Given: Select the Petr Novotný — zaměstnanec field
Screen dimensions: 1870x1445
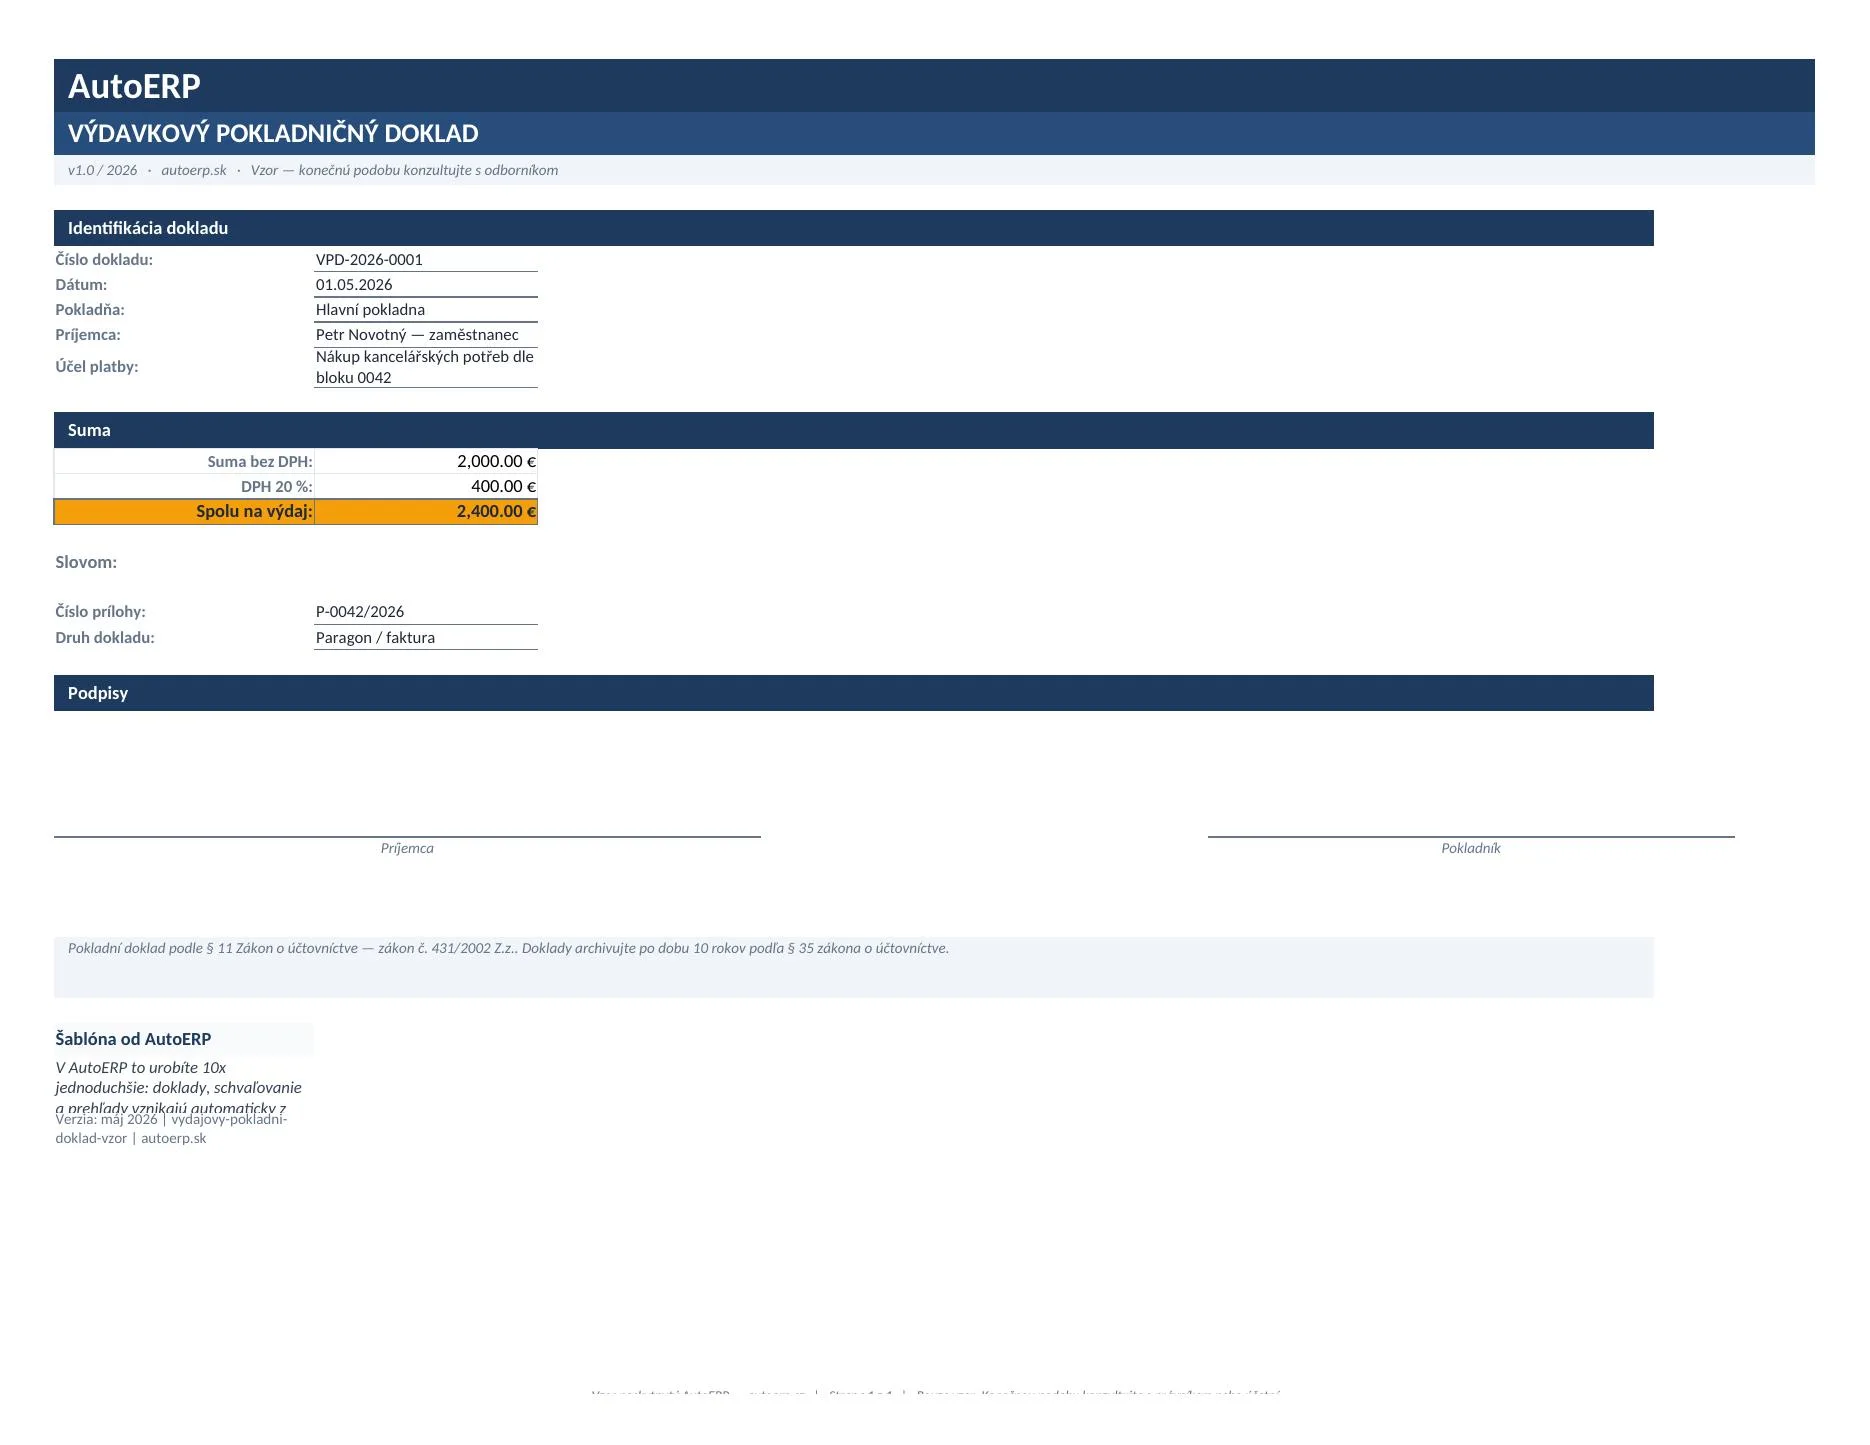Looking at the screenshot, I should click(x=425, y=335).
